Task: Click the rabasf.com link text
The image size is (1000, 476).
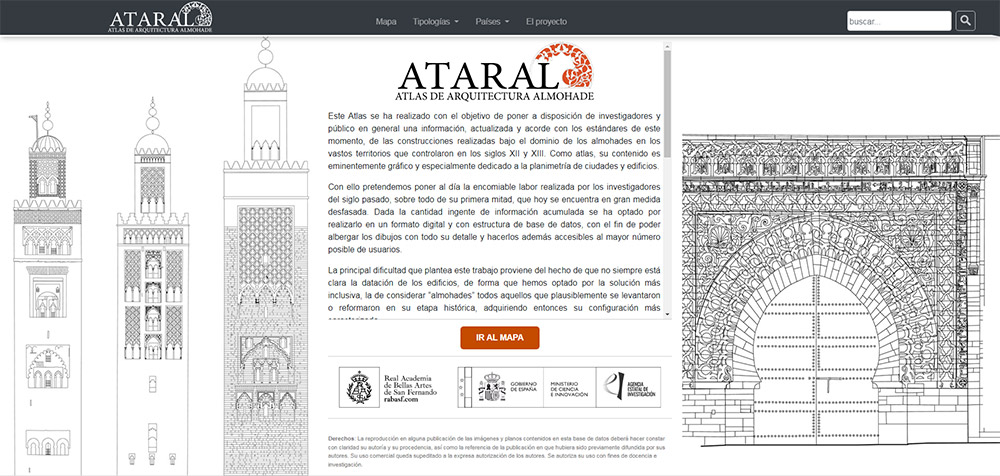Action: 402,401
